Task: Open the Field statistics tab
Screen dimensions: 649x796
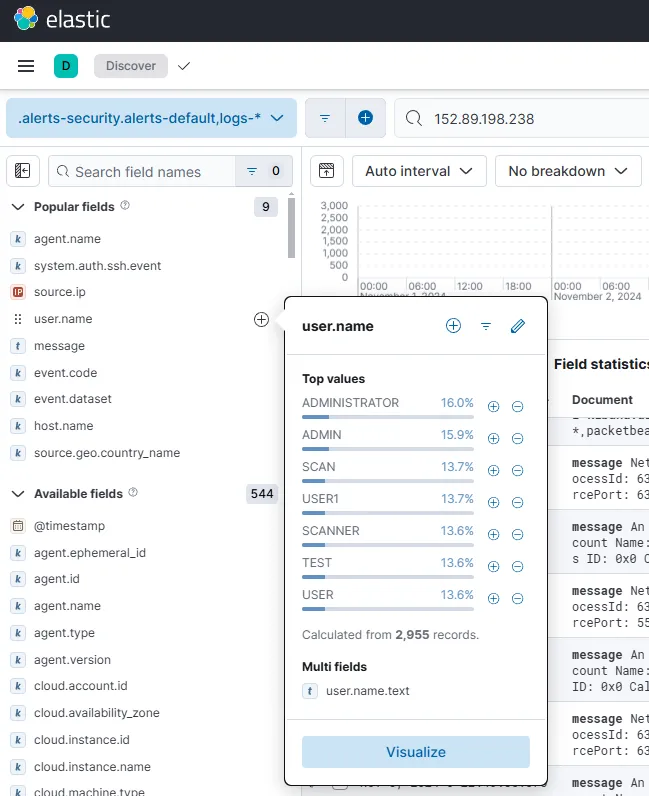Action: [x=601, y=364]
